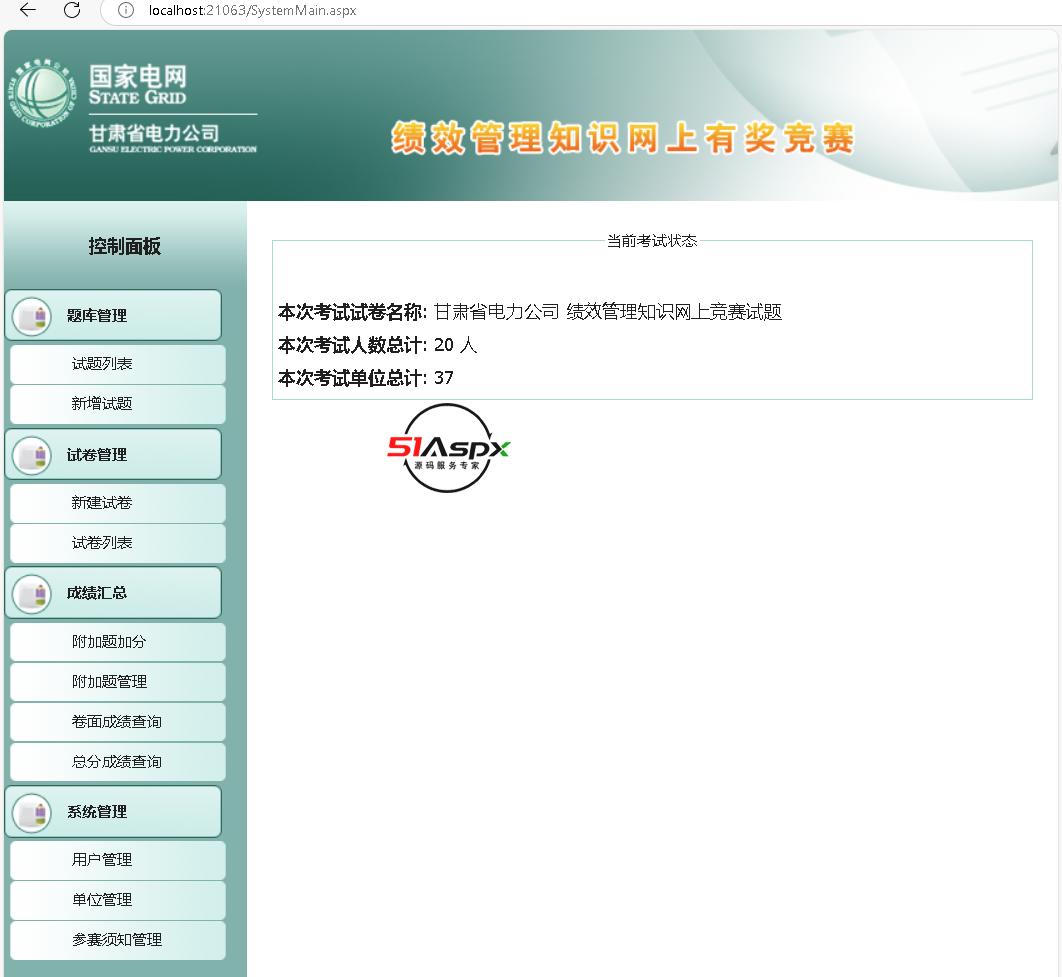This screenshot has width=1062, height=977.
Task: Click the localhost address bar URL
Action: pyautogui.click(x=252, y=10)
